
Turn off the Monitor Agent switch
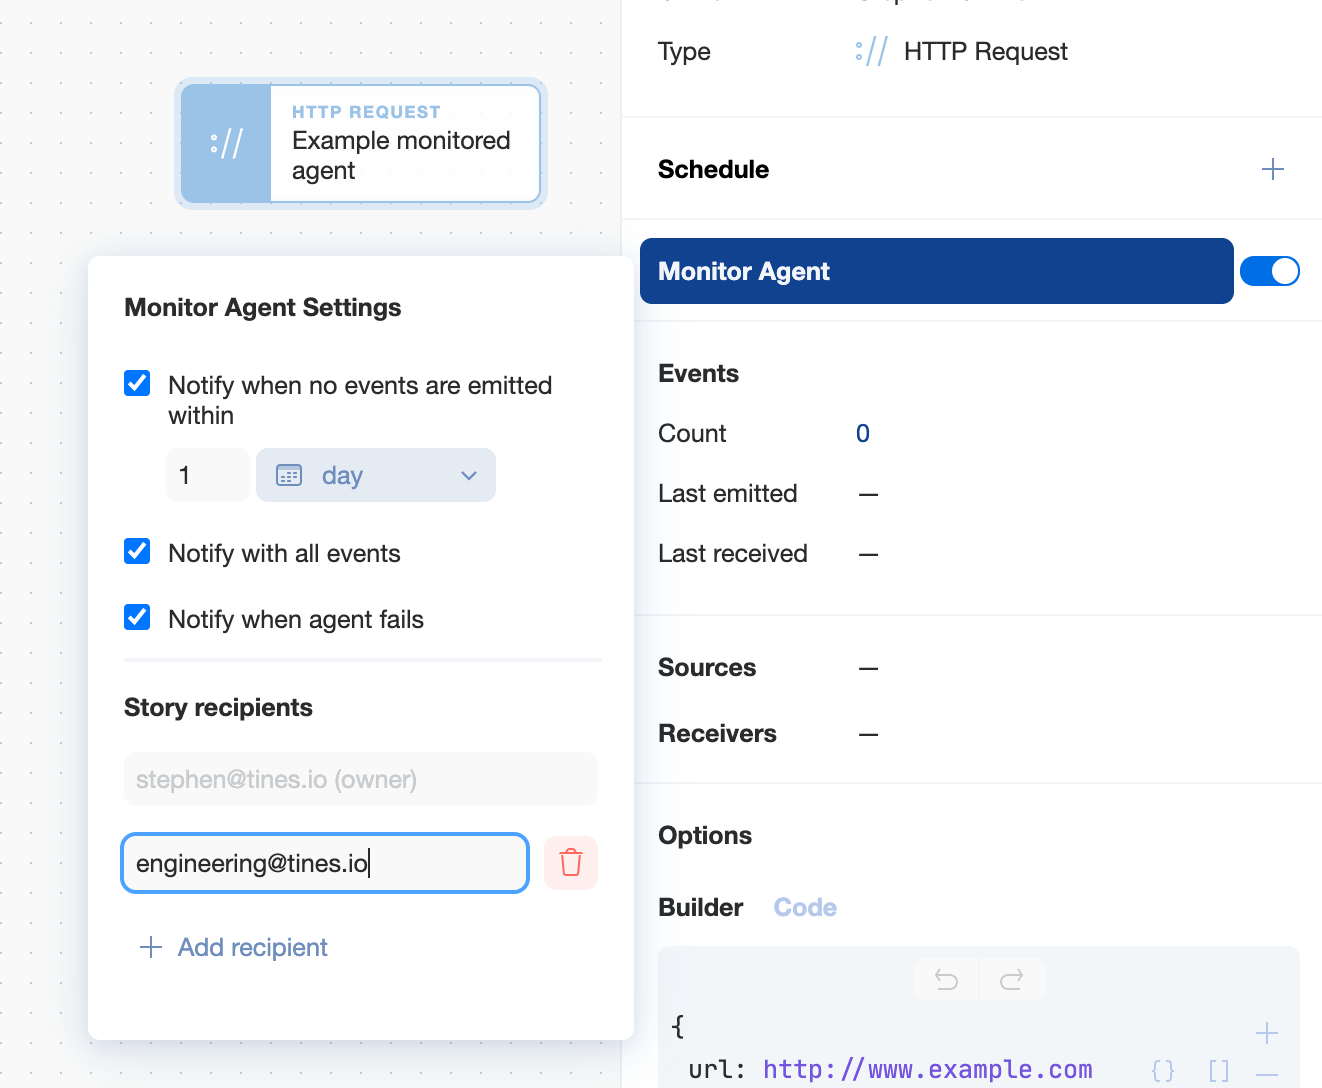pos(1270,271)
